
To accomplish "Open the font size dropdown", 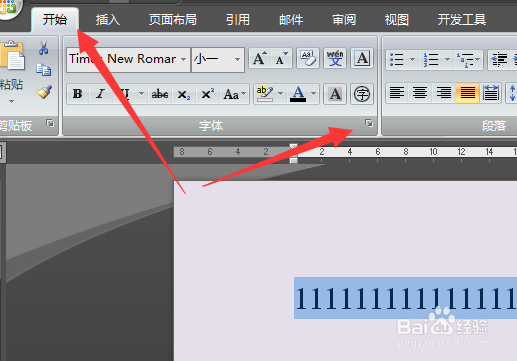I will point(237,59).
